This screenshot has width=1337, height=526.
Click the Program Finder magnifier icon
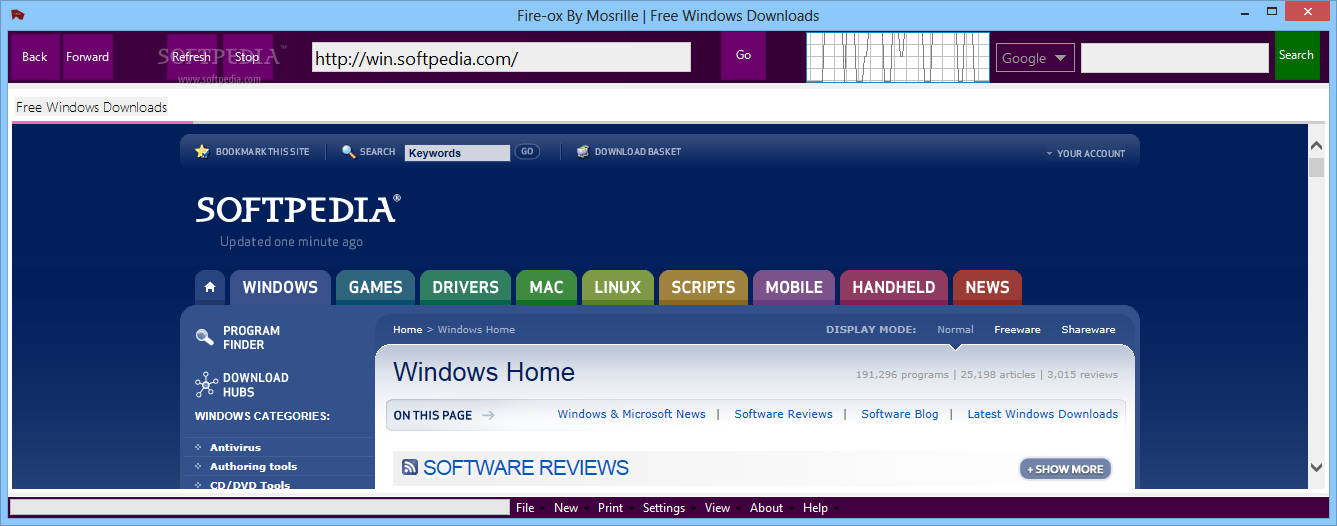click(x=205, y=338)
